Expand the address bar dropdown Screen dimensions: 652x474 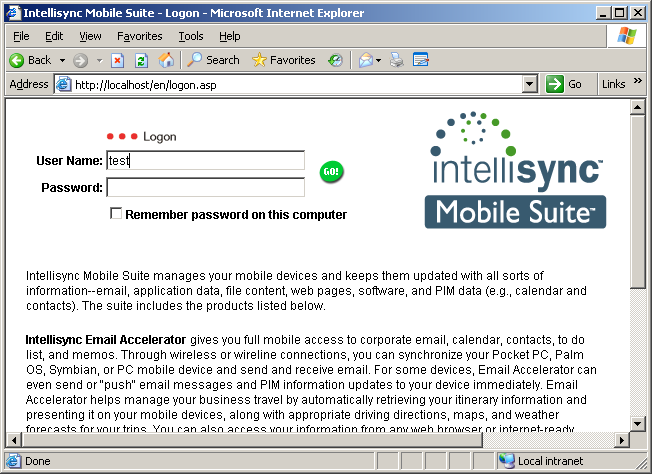pos(529,84)
